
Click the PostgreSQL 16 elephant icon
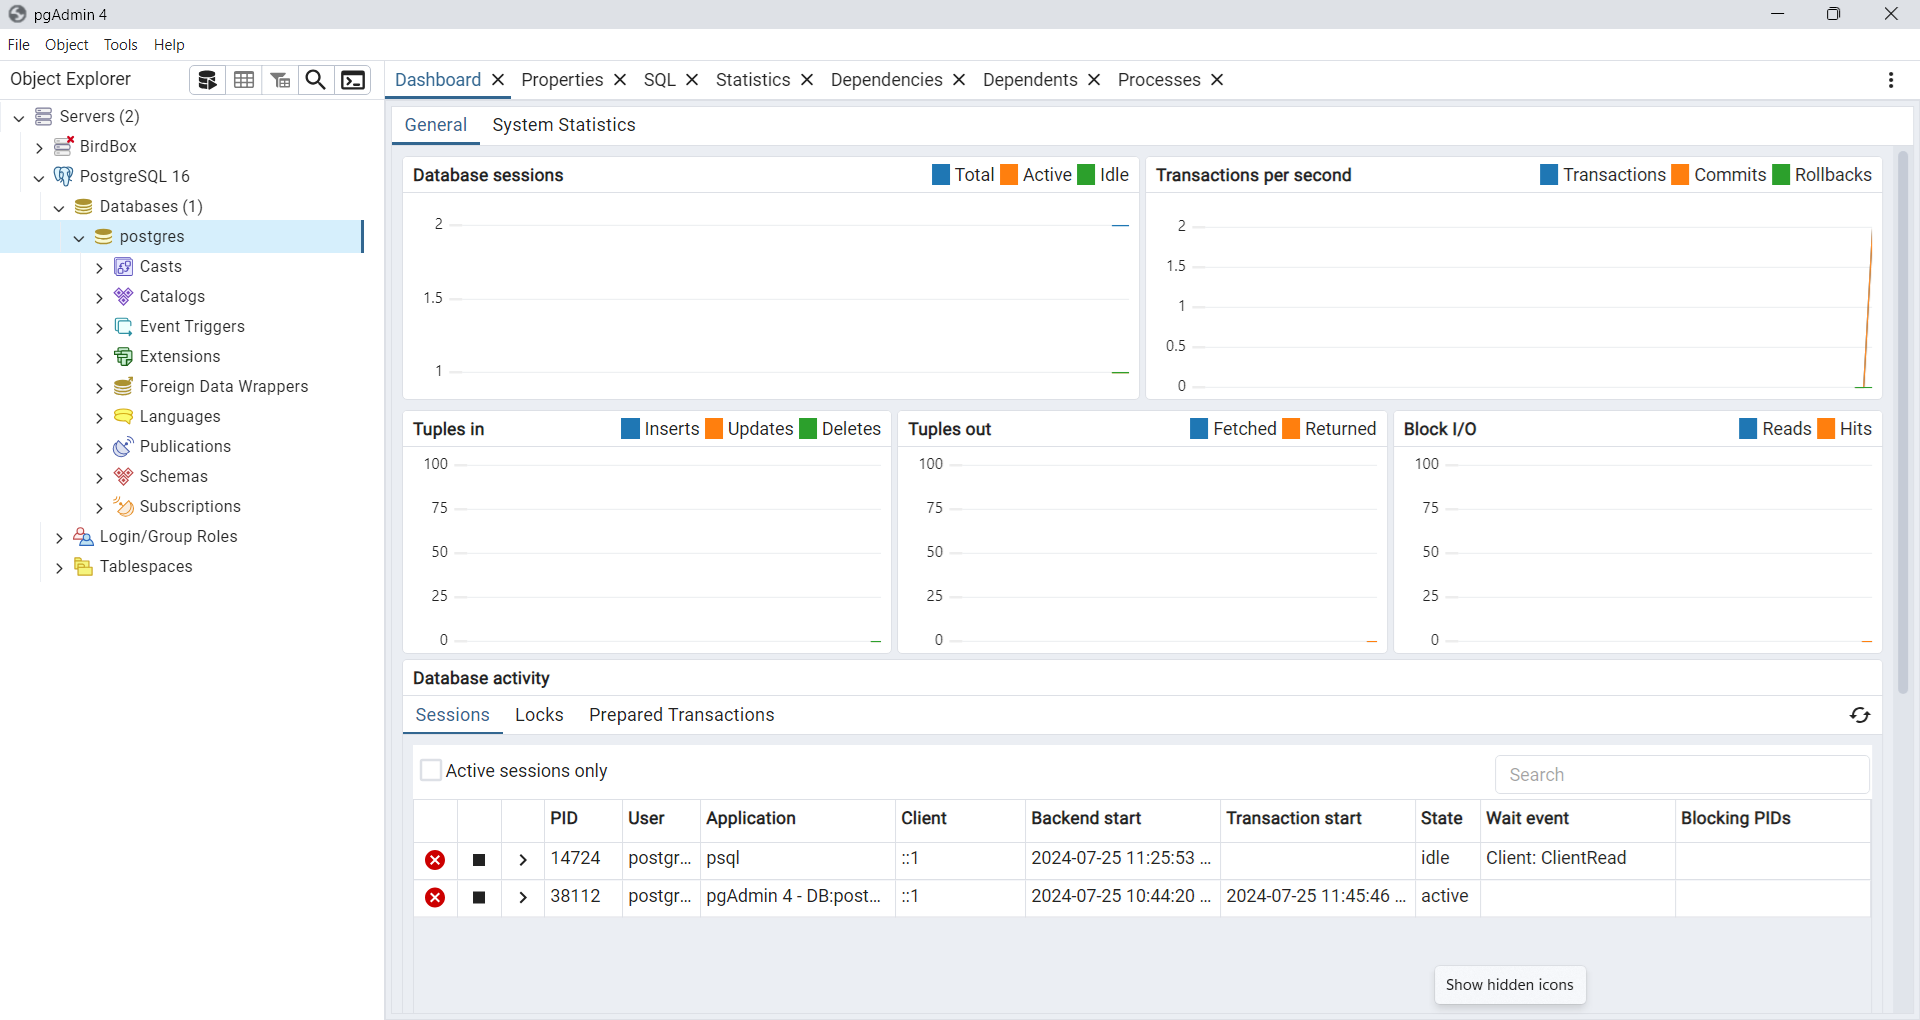pos(64,176)
